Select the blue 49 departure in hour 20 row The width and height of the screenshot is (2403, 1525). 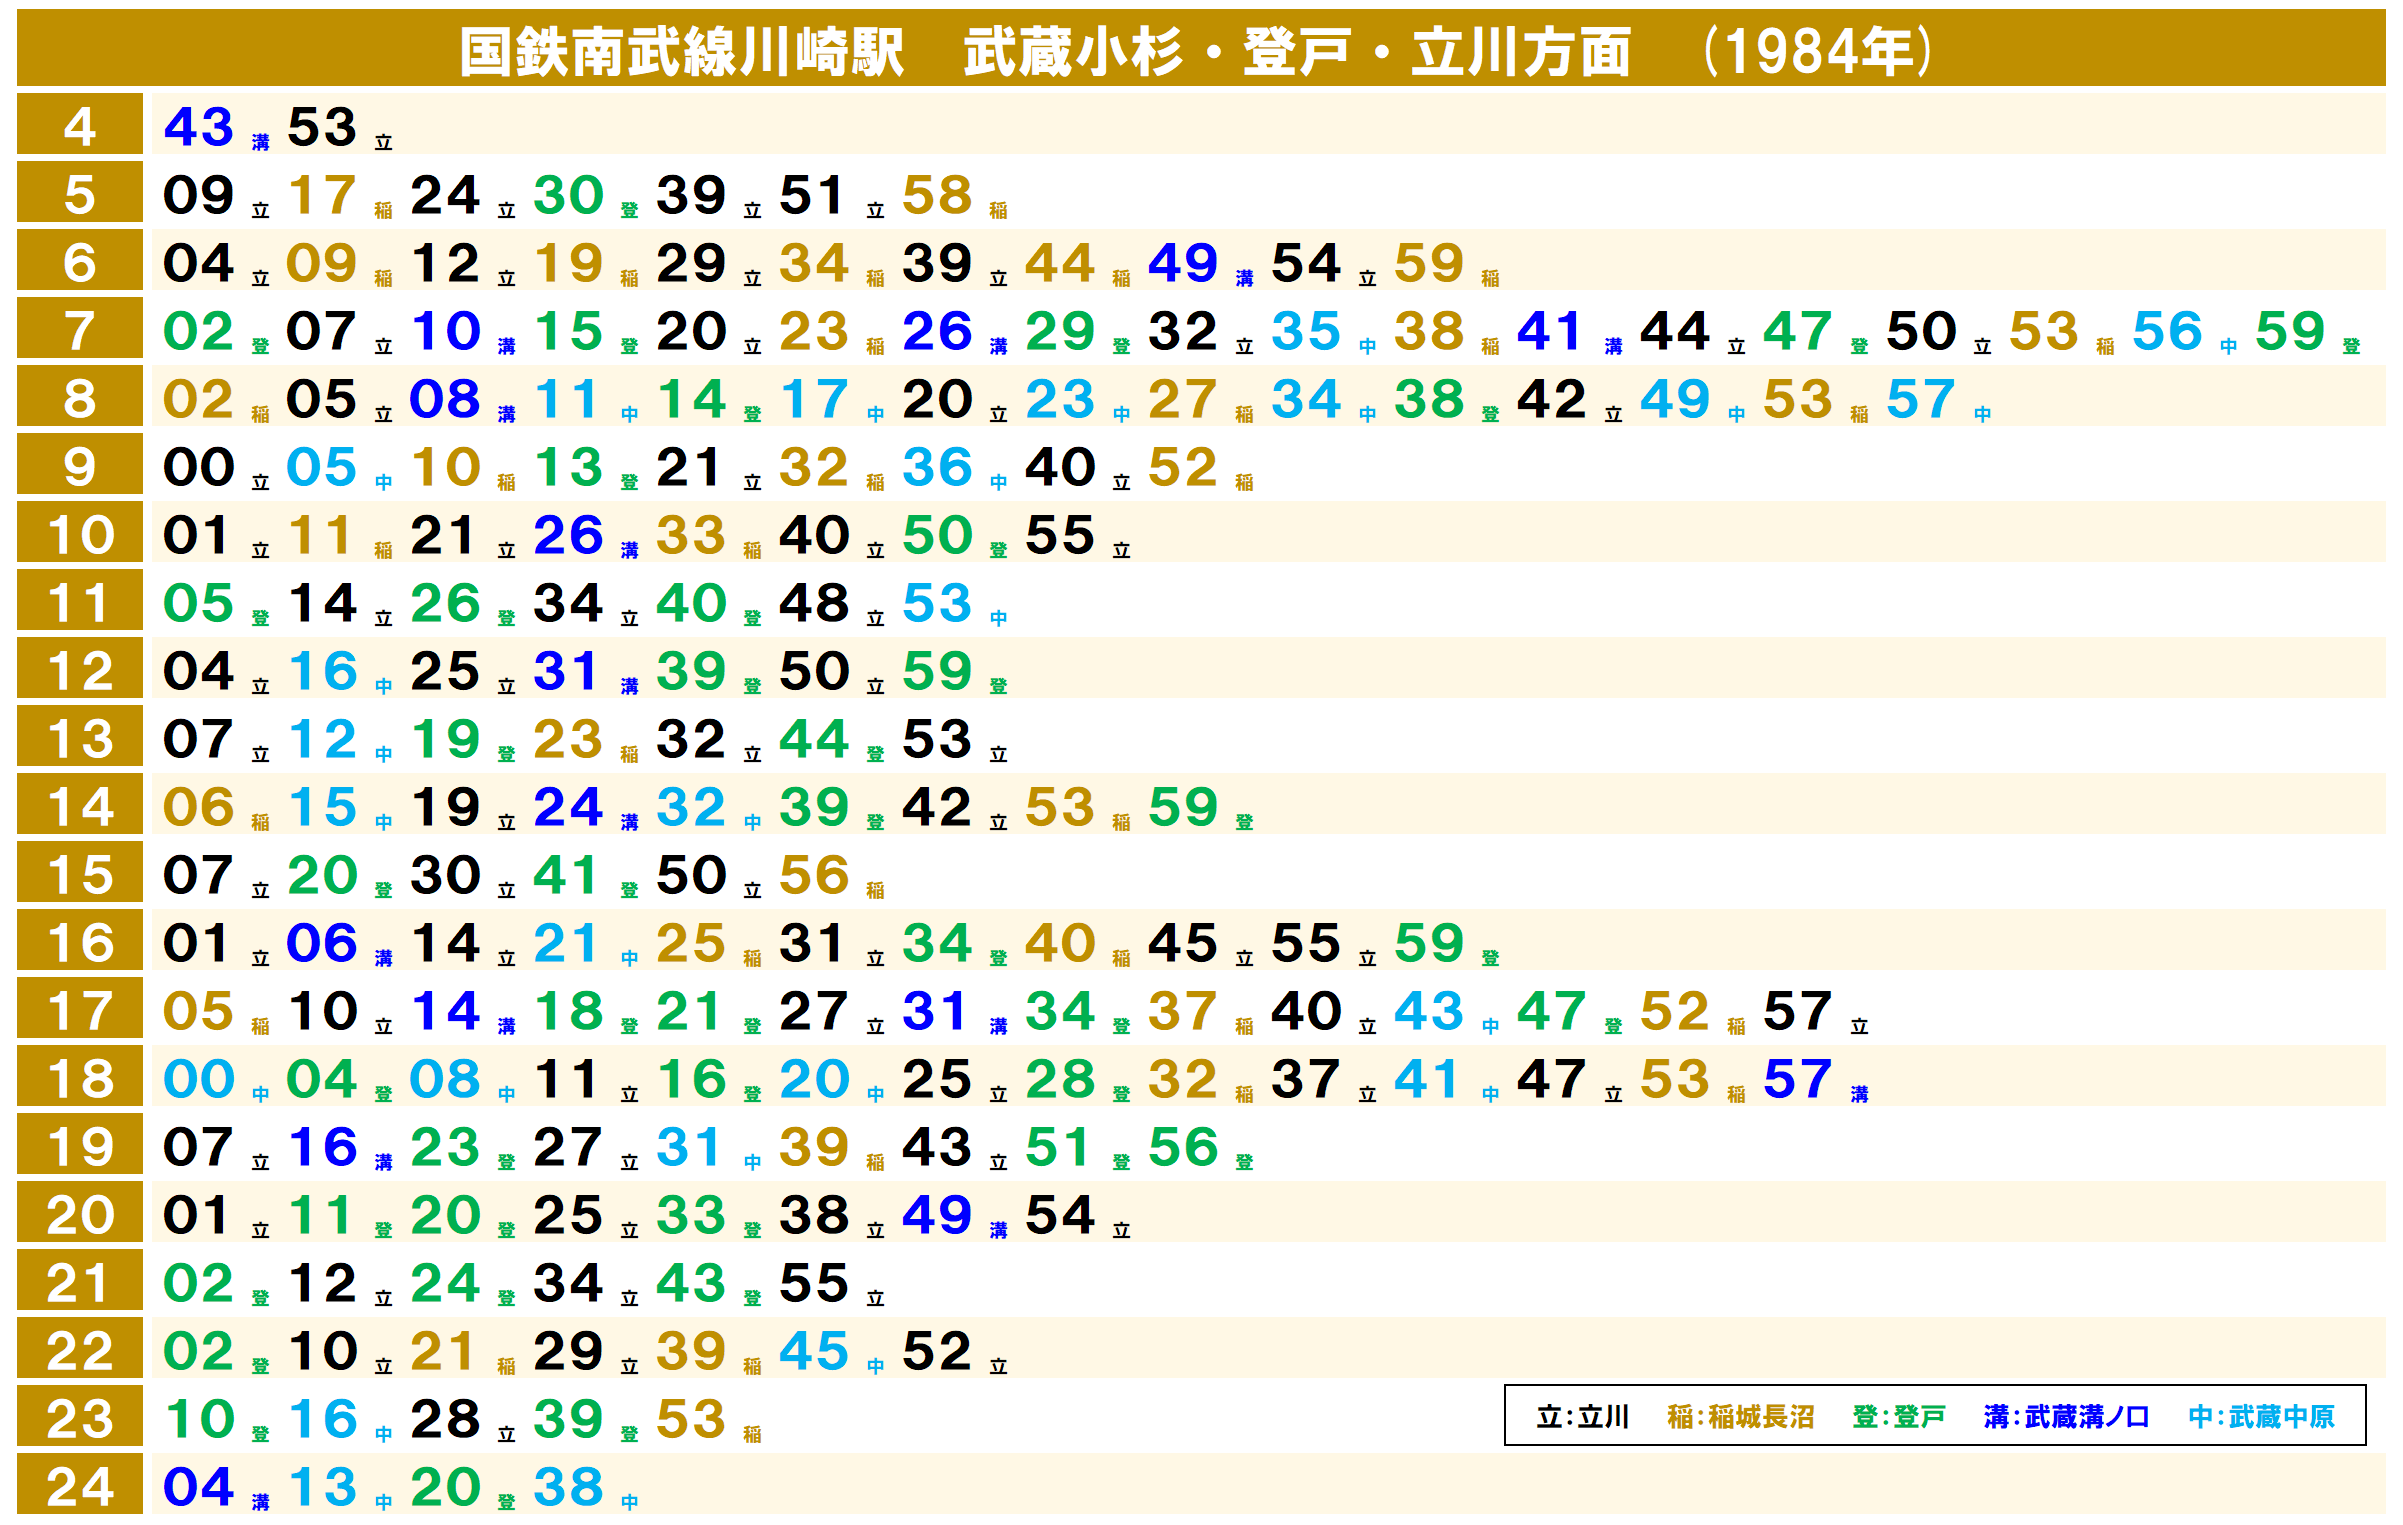pyautogui.click(x=937, y=1215)
